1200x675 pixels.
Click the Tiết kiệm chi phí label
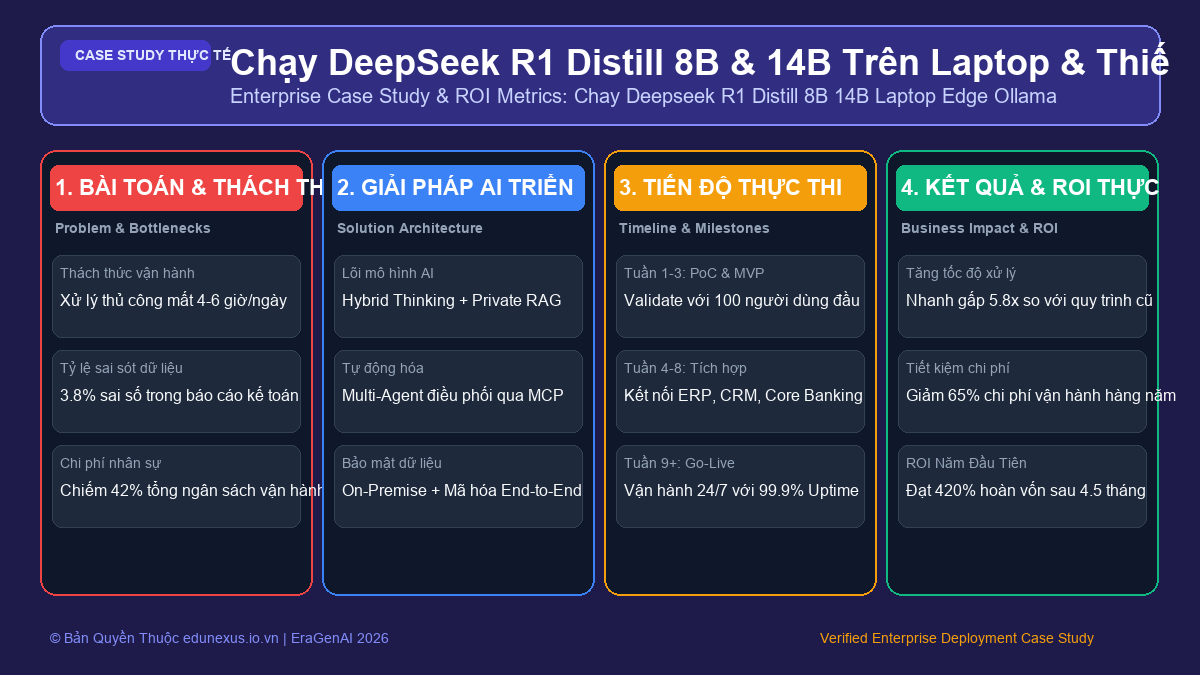pos(958,368)
